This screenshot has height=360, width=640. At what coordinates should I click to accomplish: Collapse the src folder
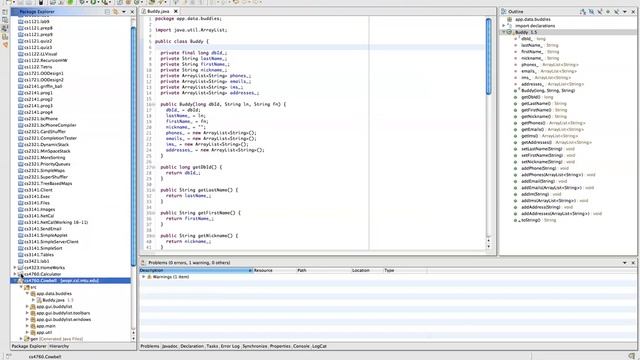click(x=21, y=287)
